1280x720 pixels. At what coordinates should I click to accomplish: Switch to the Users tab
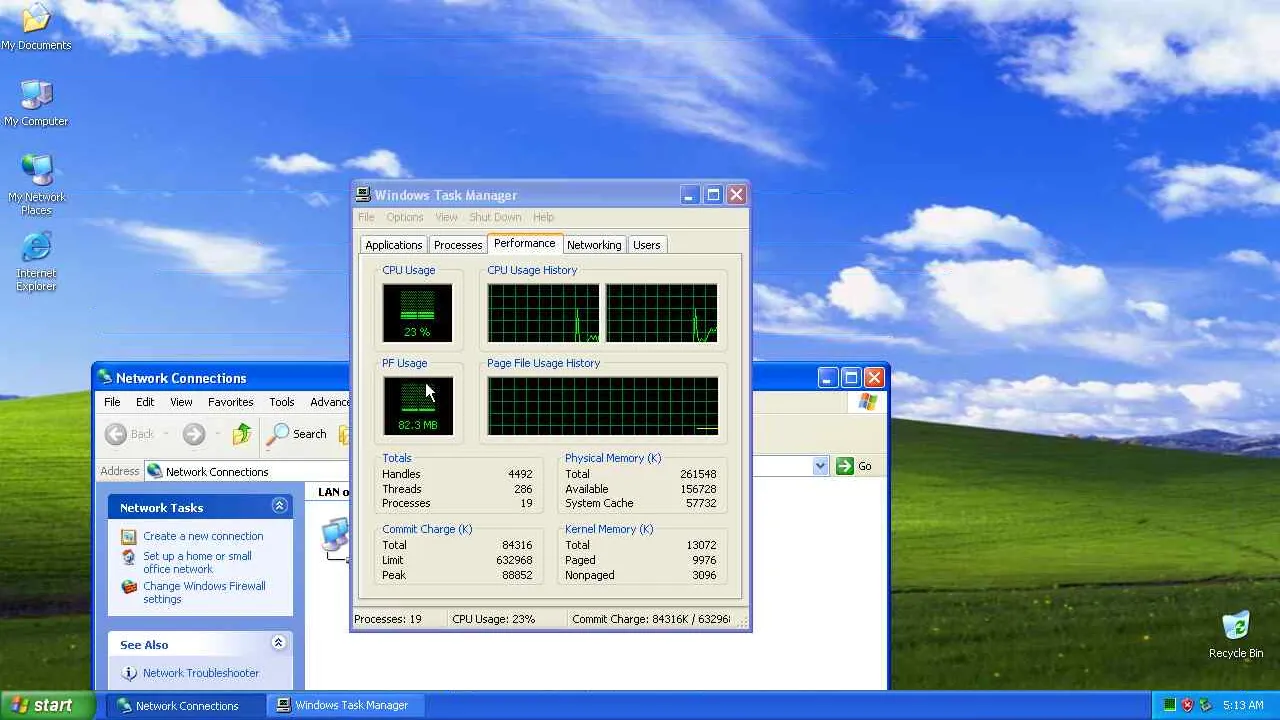[646, 245]
